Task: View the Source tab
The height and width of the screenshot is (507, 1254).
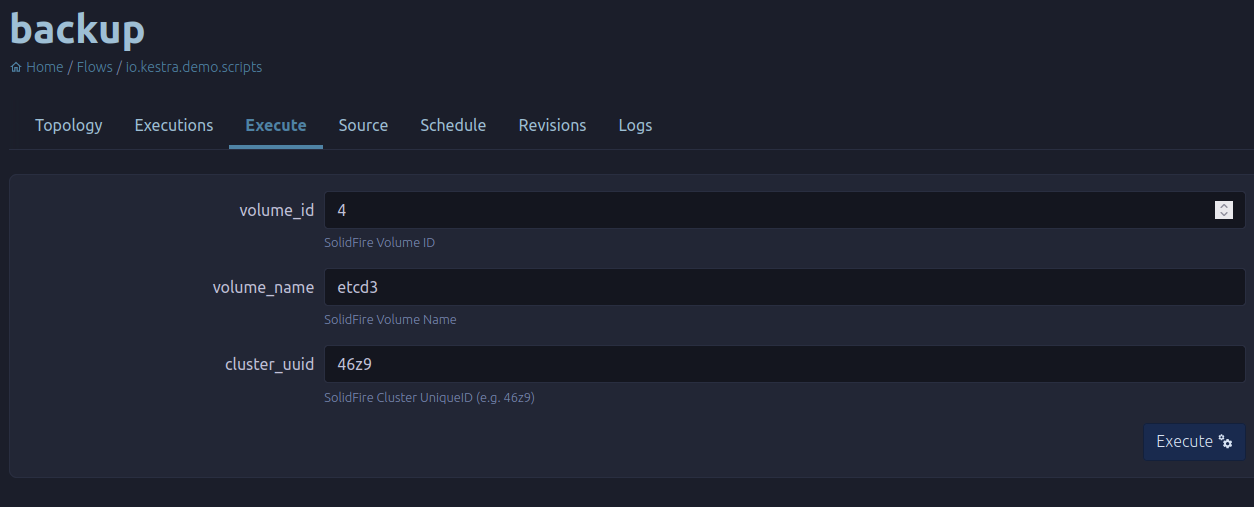Action: point(363,125)
